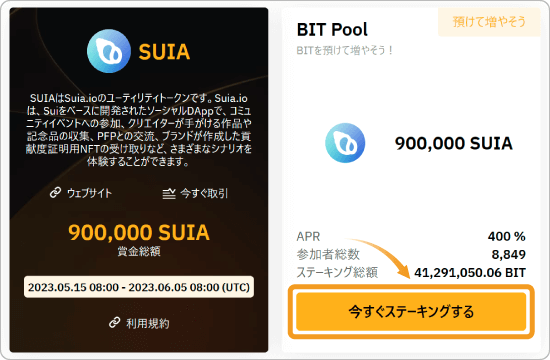The width and height of the screenshot is (550, 360).
Task: Open the 利用規約 terms link
Action: [148, 323]
